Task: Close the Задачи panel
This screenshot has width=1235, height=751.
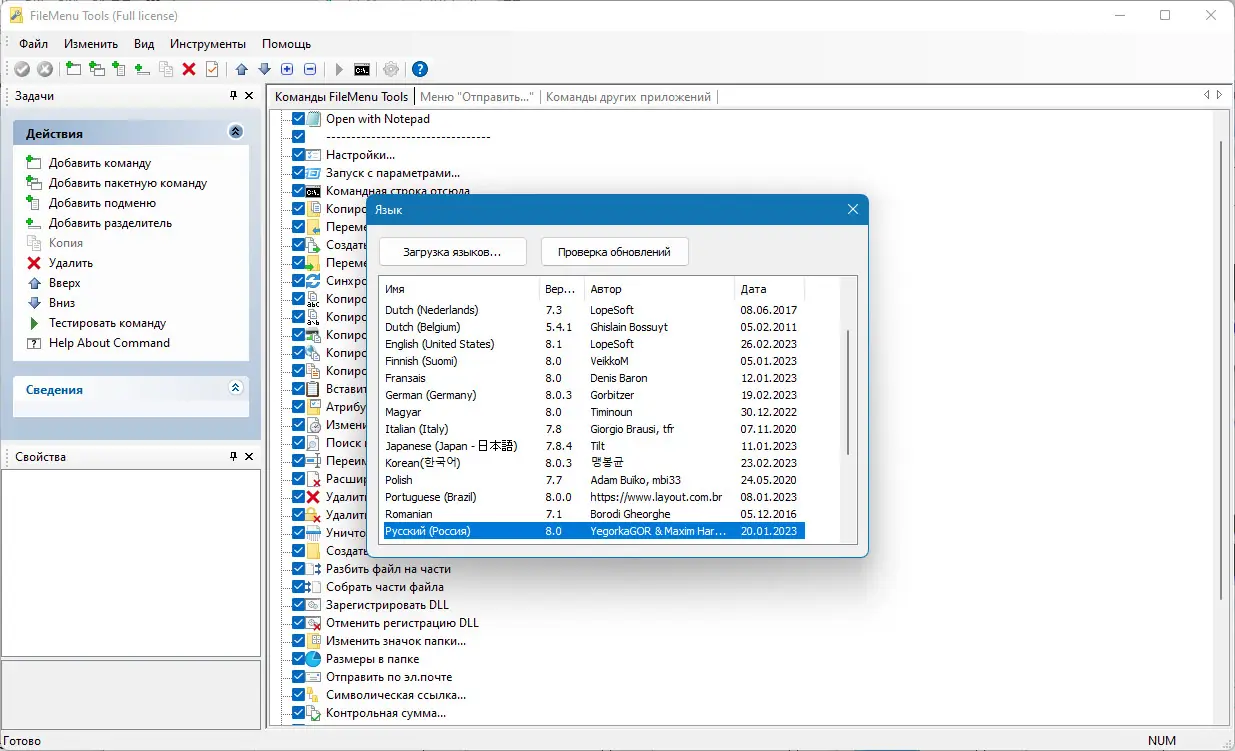Action: 250,96
